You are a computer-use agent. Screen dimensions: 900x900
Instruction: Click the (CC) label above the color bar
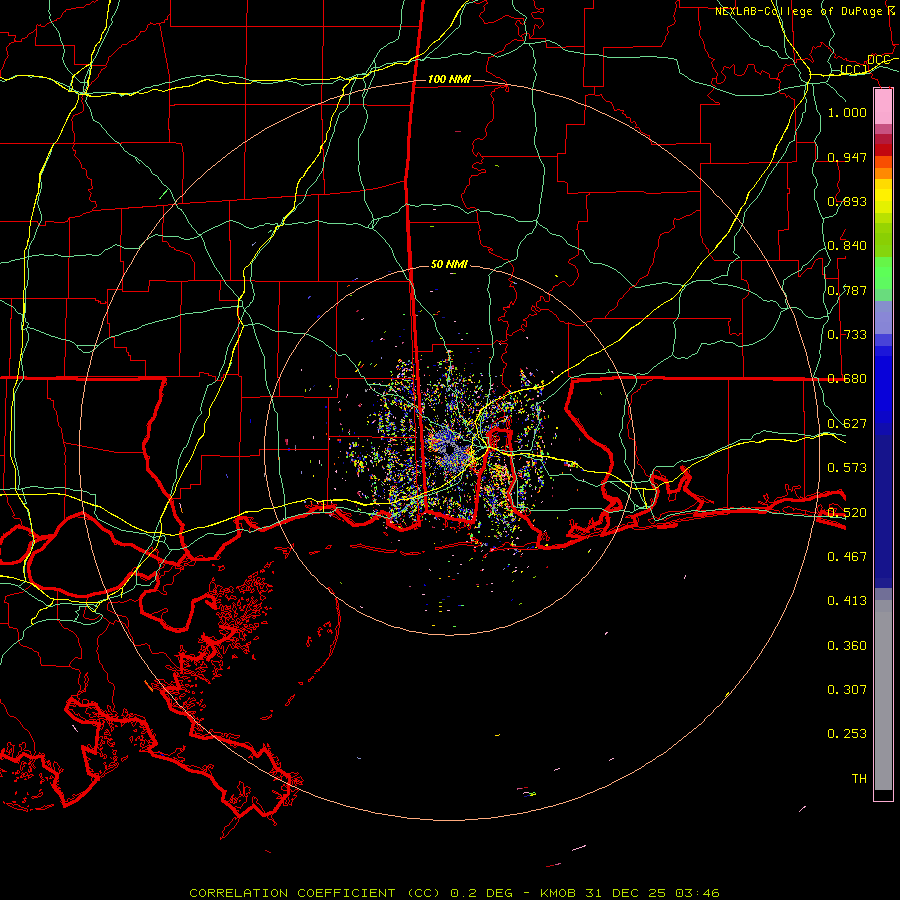click(x=854, y=69)
